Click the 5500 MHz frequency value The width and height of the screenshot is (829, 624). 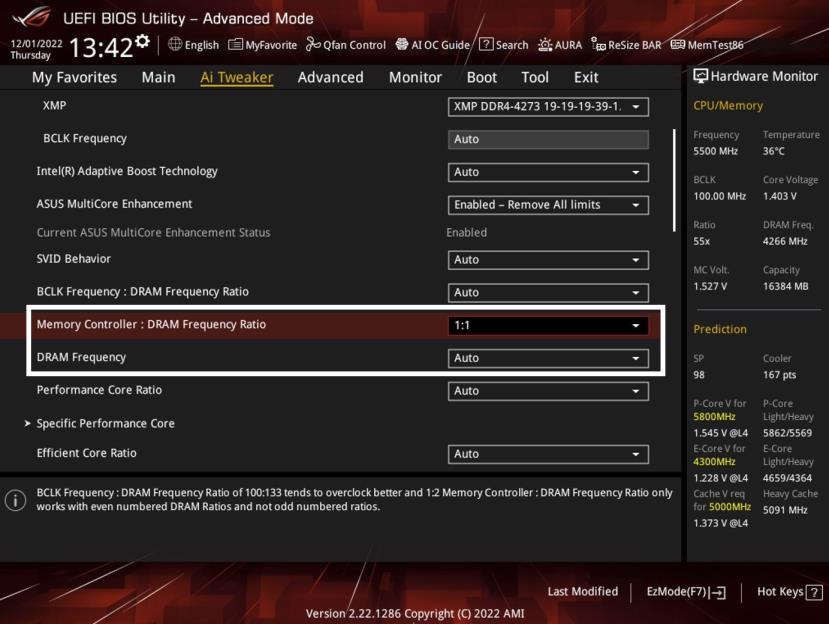pos(715,151)
